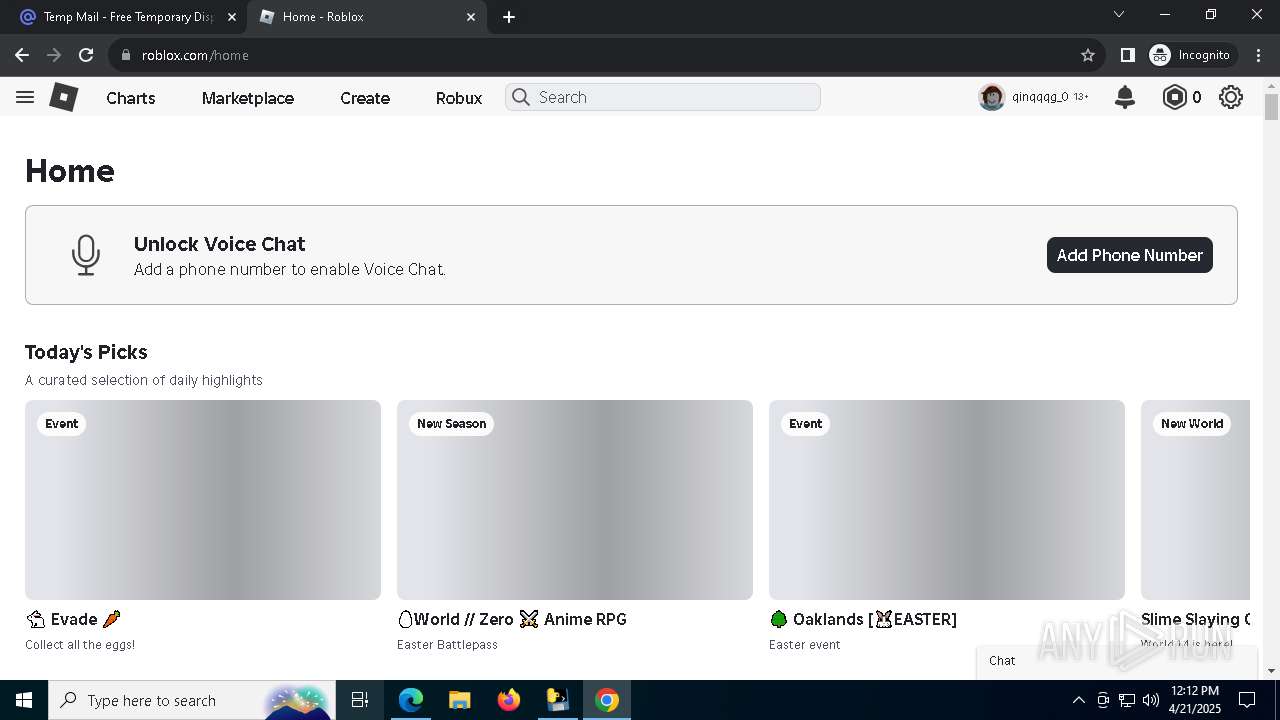This screenshot has width=1280, height=720.
Task: Click the page vertical scrollbar
Action: coord(1271,108)
